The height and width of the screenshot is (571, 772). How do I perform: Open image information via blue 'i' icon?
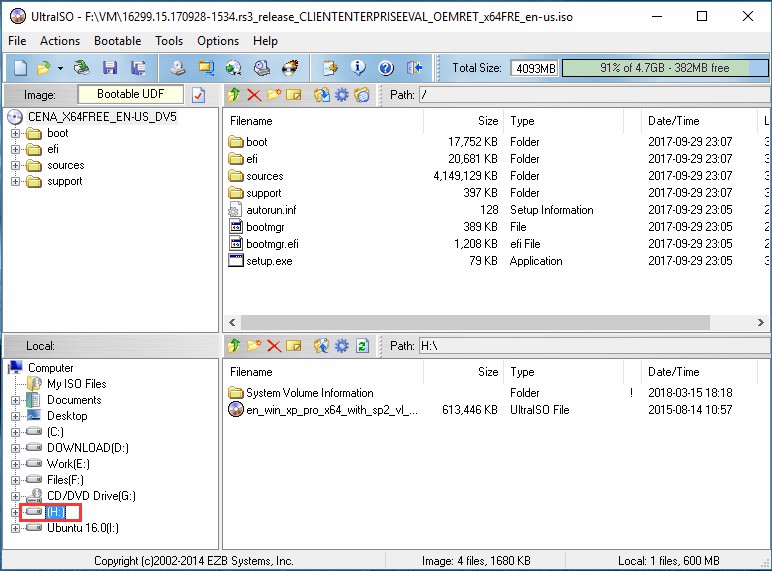358,68
